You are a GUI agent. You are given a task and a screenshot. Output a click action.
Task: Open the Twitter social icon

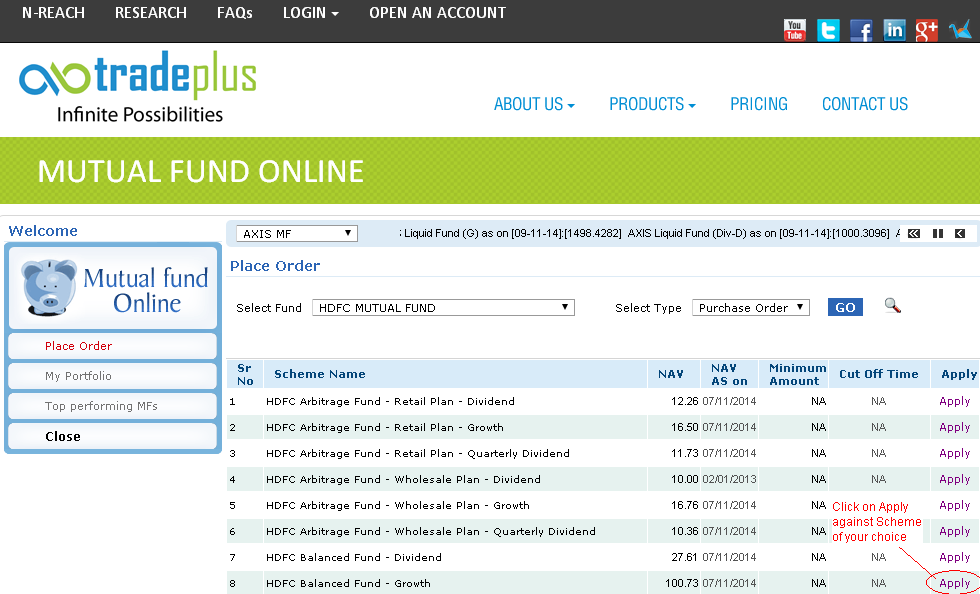[828, 30]
